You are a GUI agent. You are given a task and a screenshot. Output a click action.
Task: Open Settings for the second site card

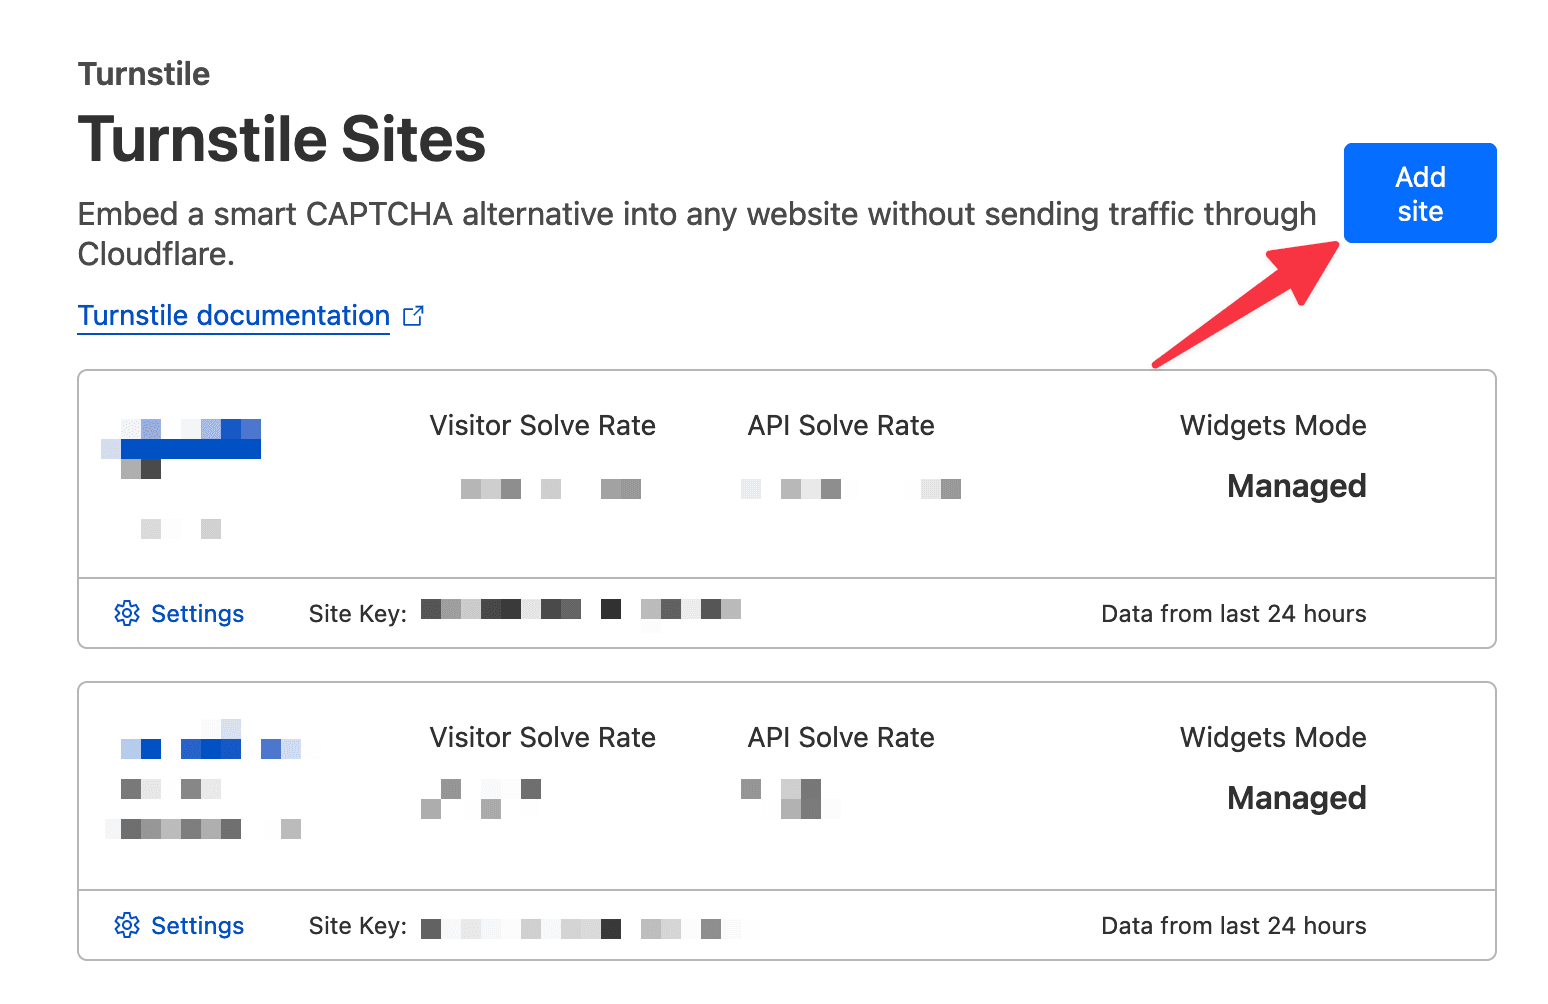point(179,925)
